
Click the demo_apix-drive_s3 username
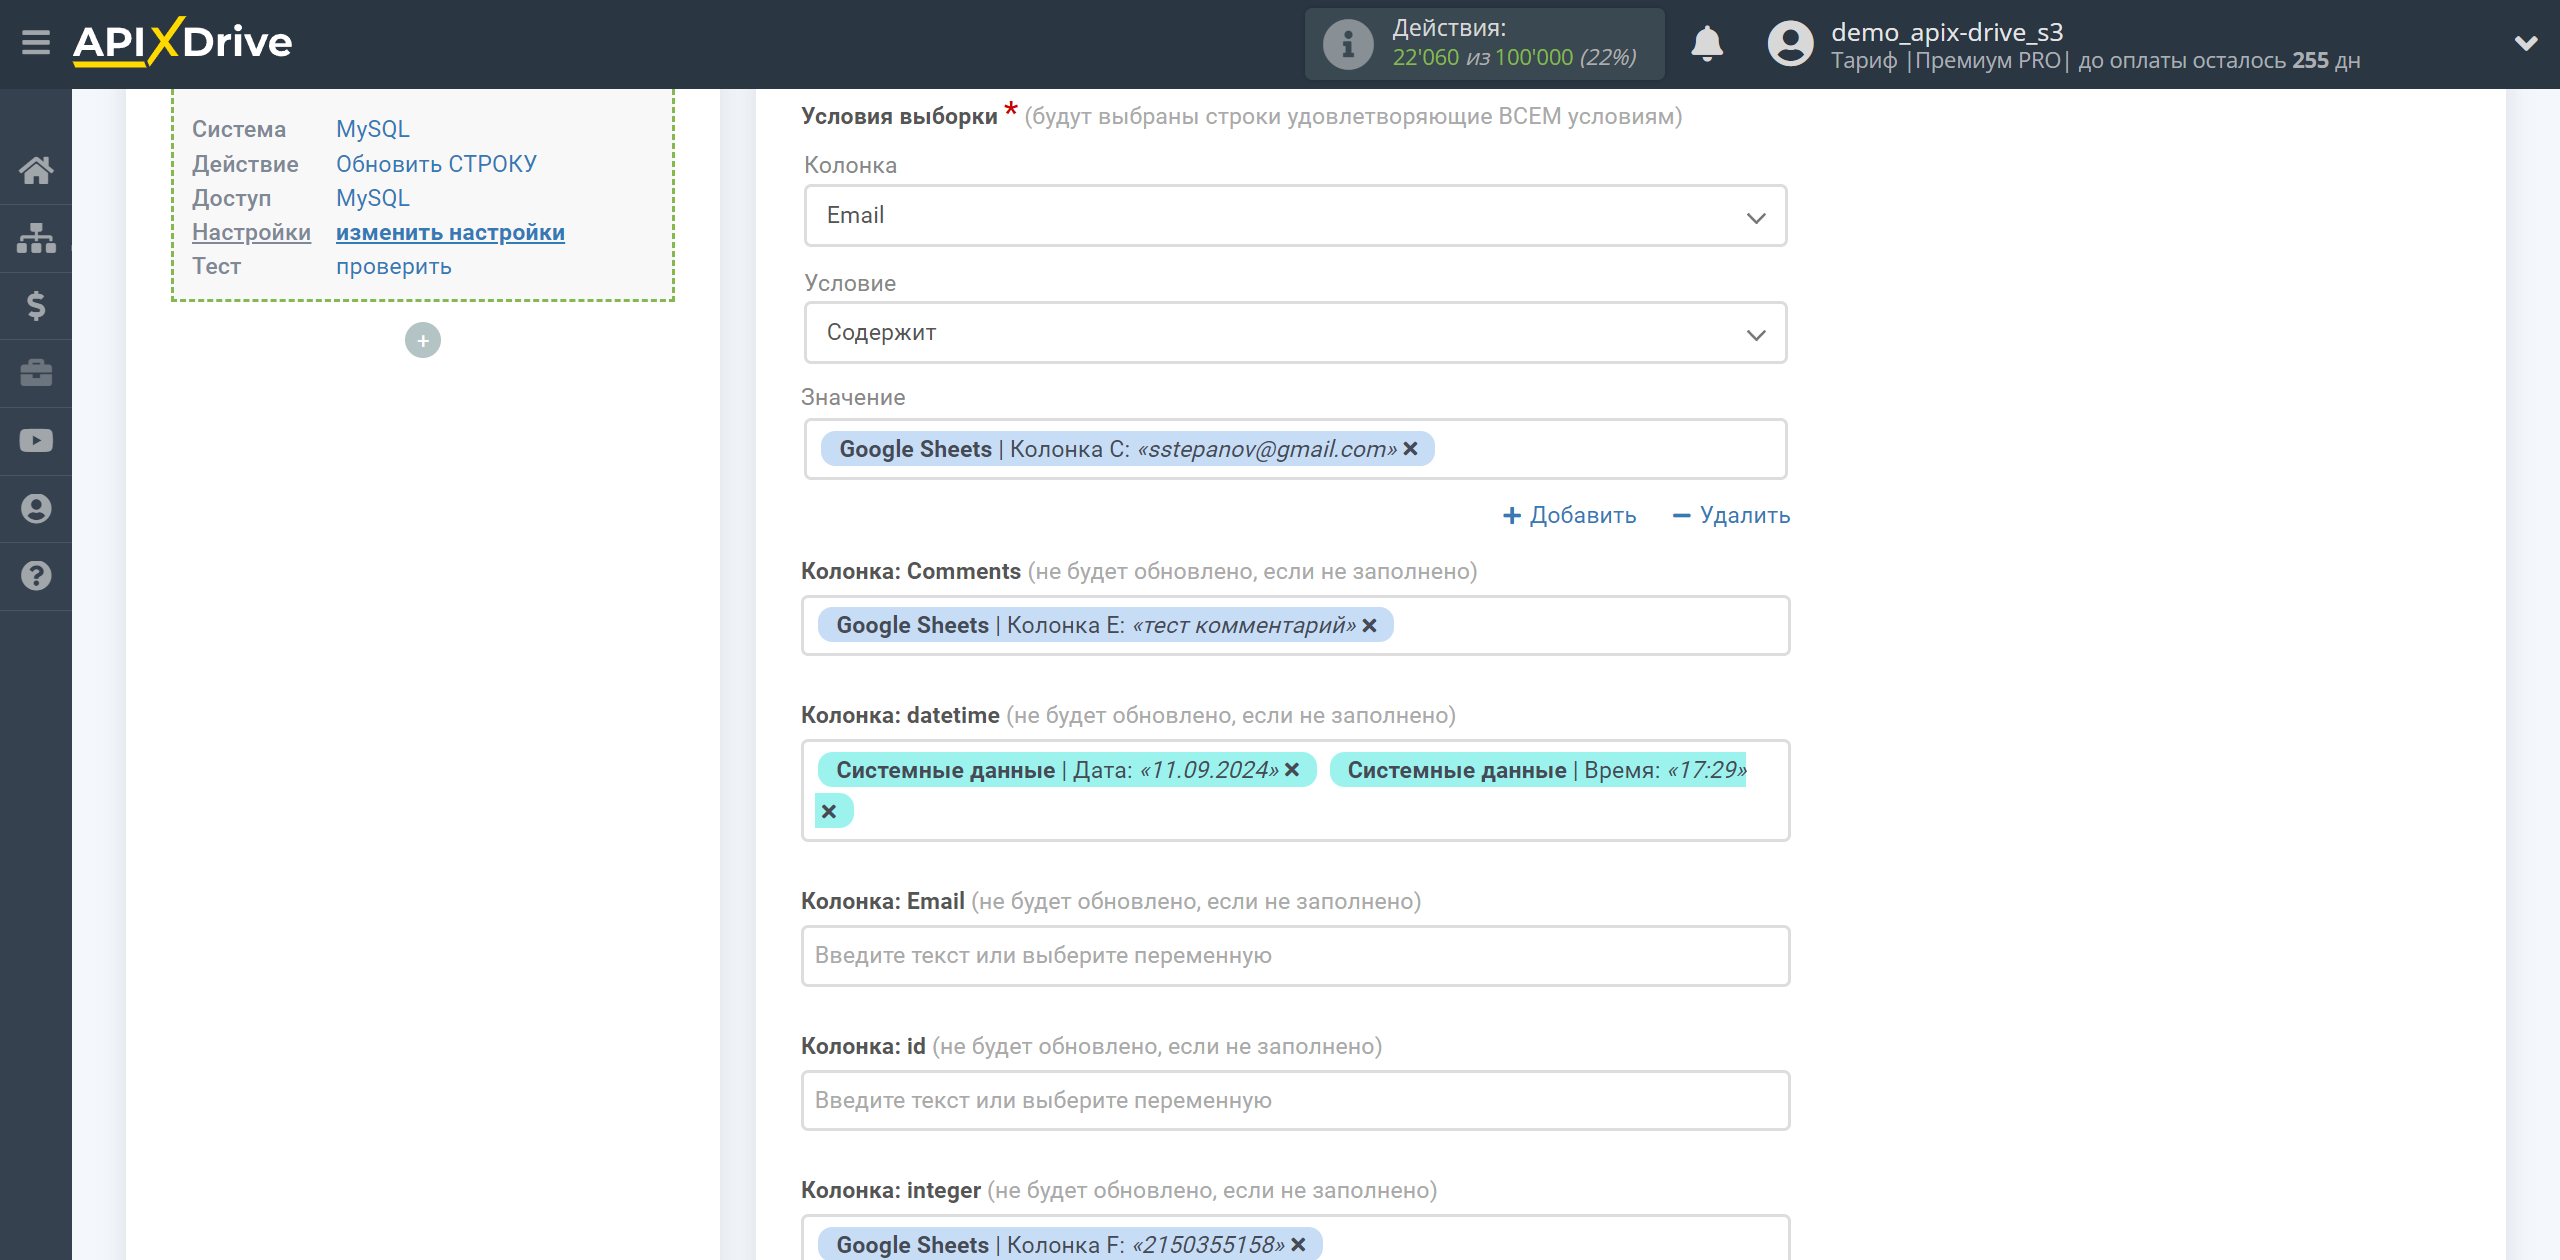(1947, 32)
